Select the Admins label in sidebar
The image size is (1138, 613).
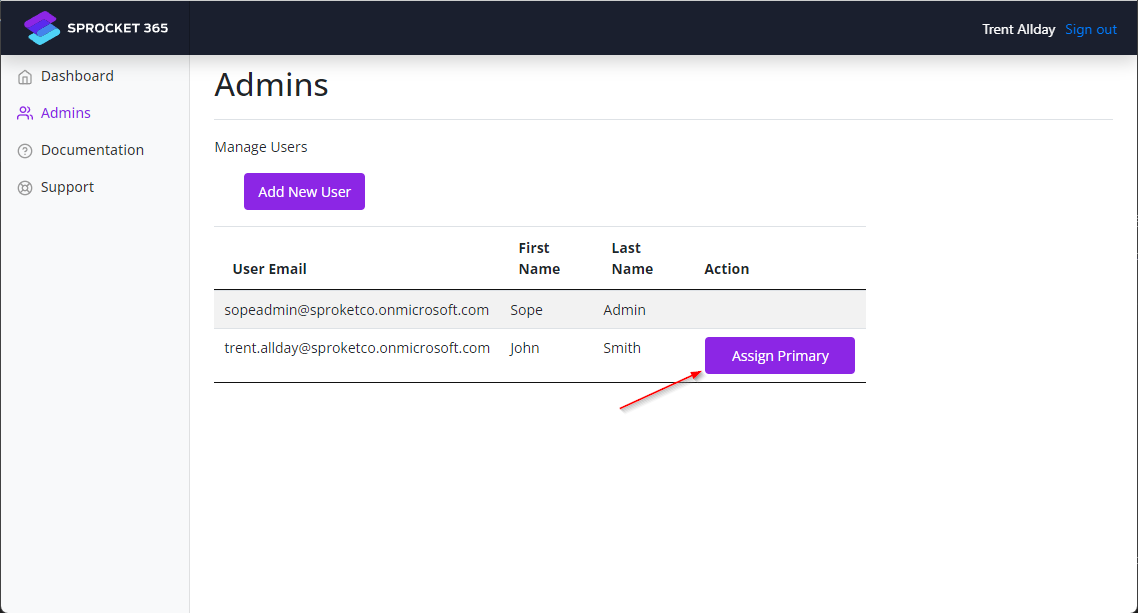(x=66, y=113)
